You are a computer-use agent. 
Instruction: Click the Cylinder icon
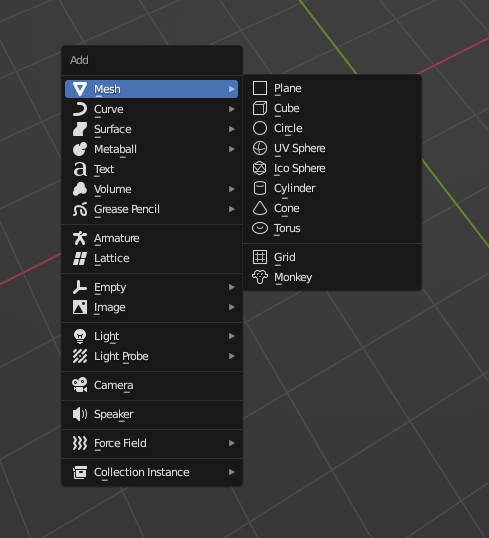click(x=260, y=188)
